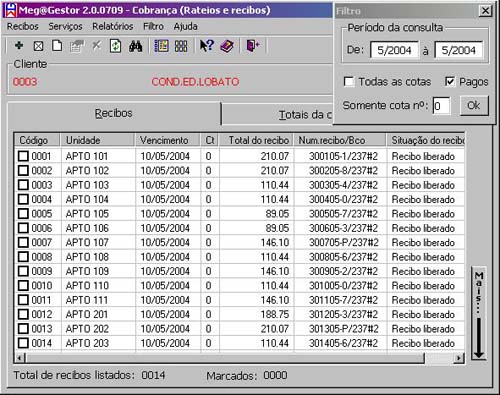
Task: Sort by the Unidade column header
Action: [97, 140]
